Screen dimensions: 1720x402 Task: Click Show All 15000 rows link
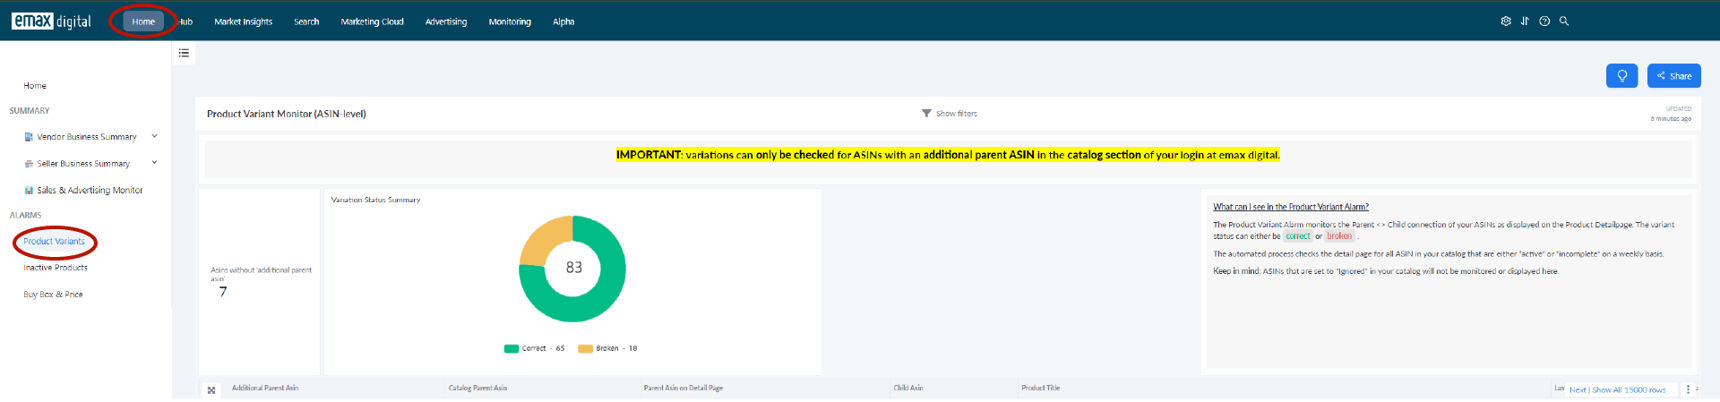(1629, 390)
